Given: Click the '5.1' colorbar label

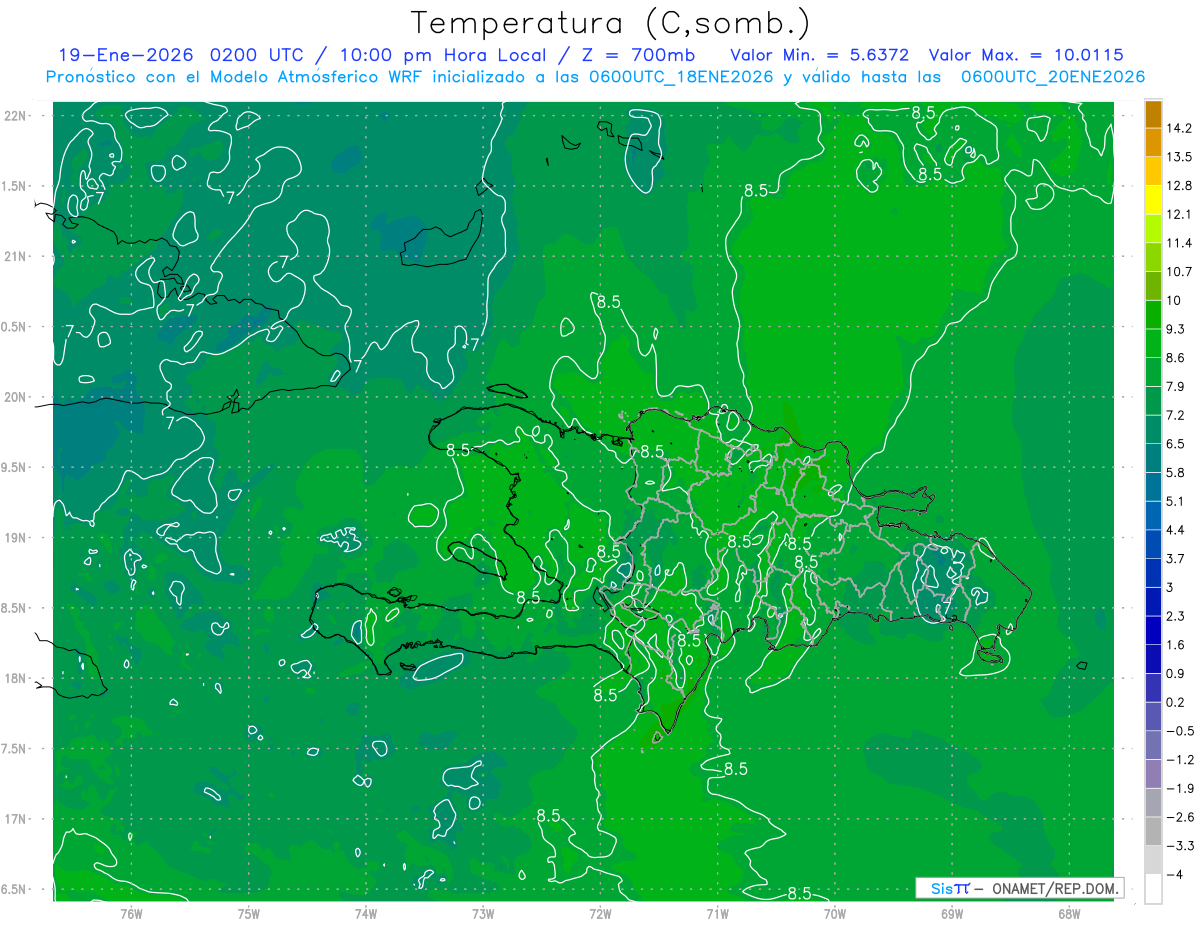Looking at the screenshot, I should [x=1176, y=501].
